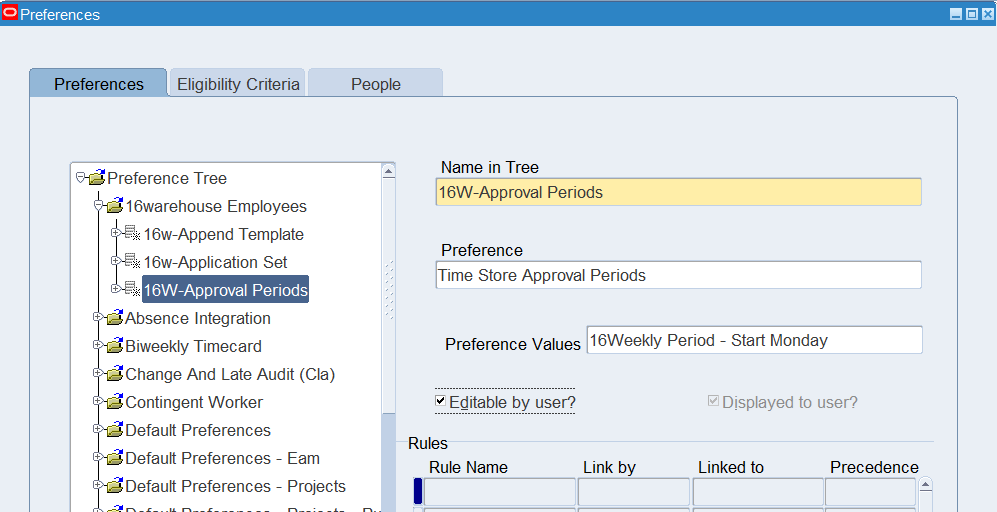Click the 16warehouse Employees folder icon

coord(114,207)
